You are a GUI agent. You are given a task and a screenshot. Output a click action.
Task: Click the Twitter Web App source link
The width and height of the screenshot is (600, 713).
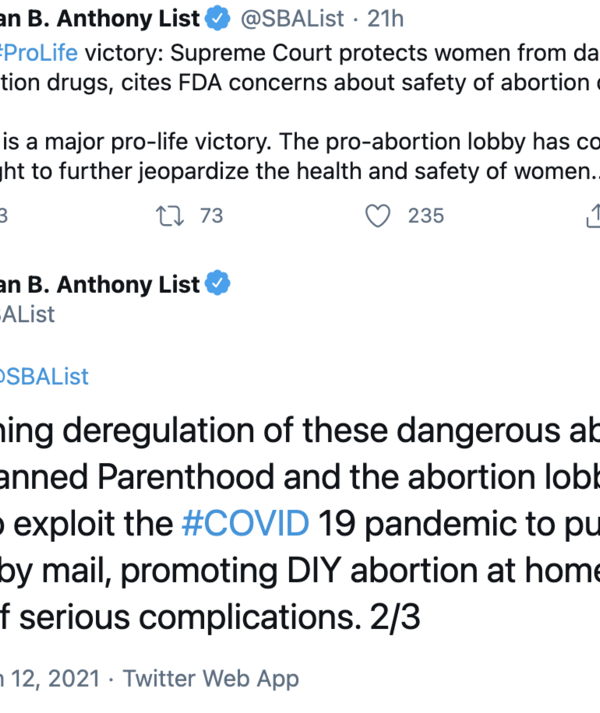[x=211, y=679]
